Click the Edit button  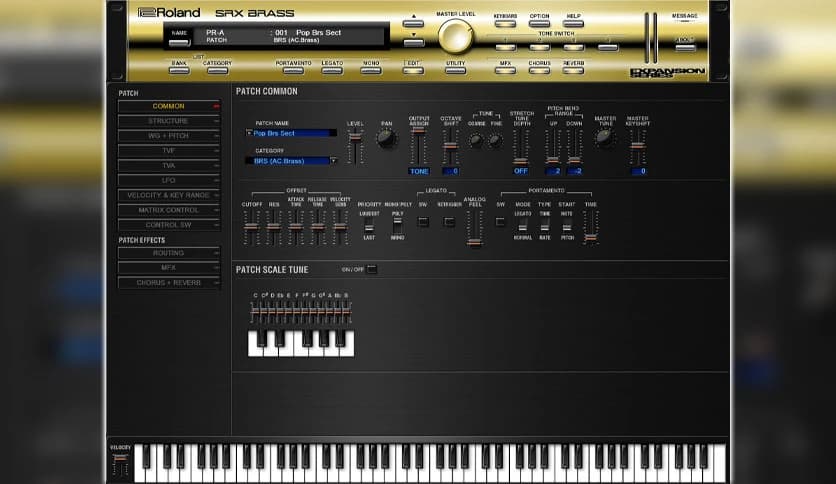[x=413, y=70]
